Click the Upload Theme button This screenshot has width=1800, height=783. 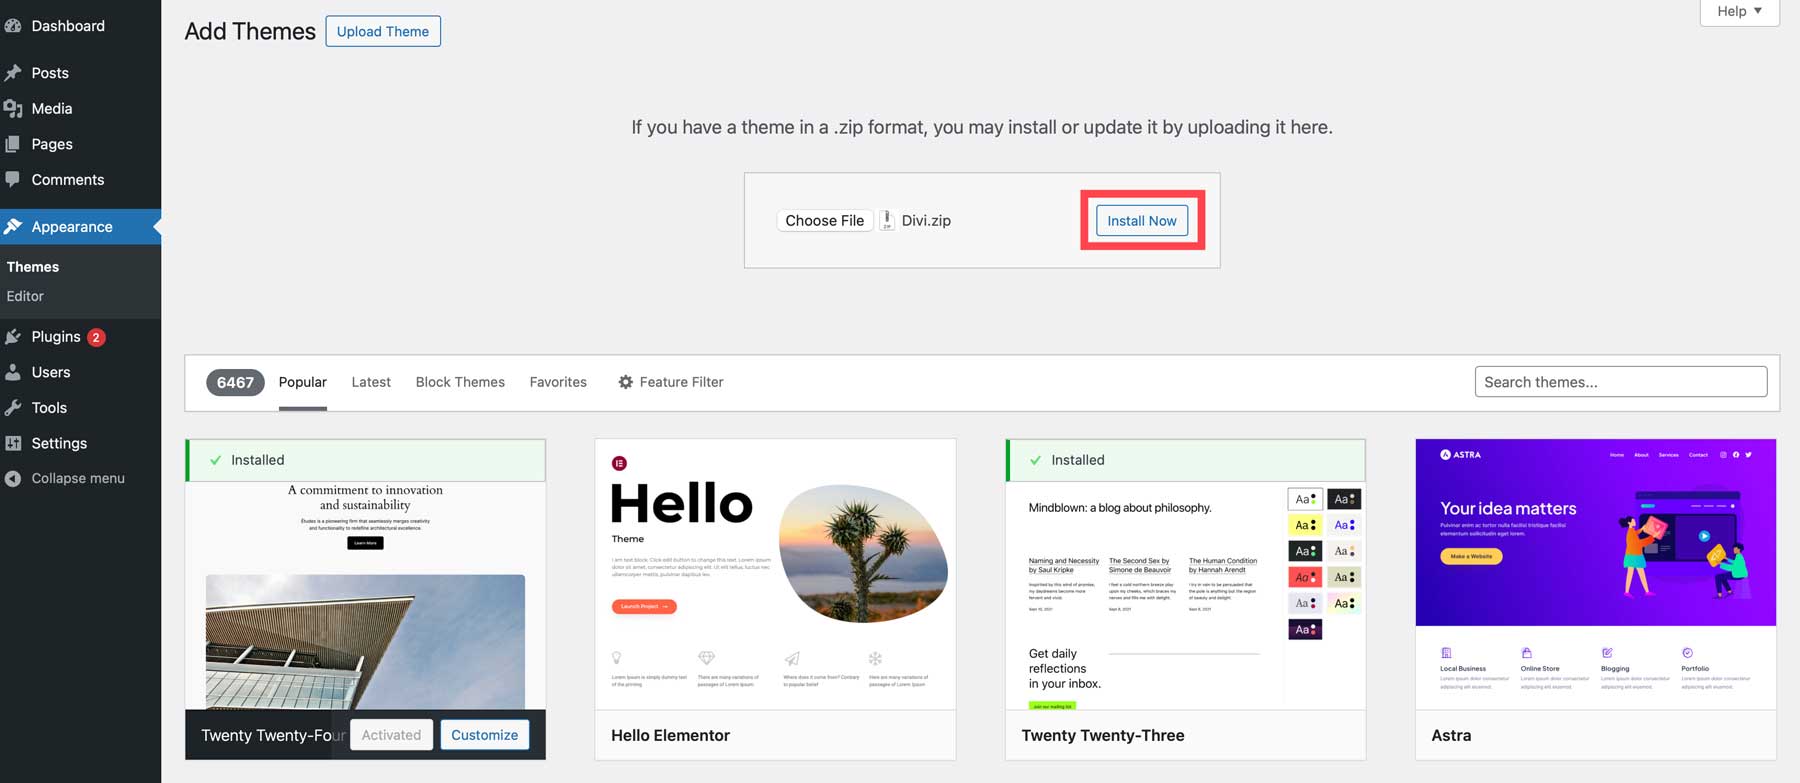tap(383, 31)
